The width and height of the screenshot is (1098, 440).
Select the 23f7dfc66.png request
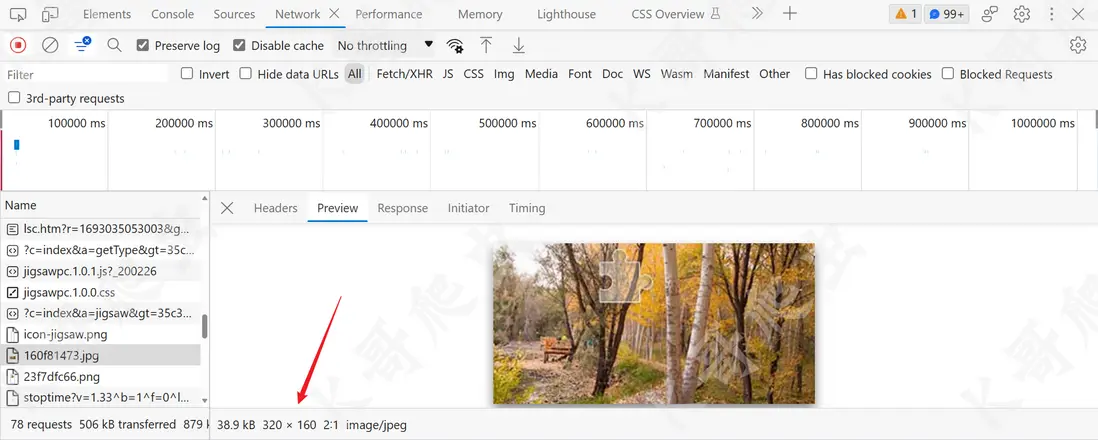(101, 376)
